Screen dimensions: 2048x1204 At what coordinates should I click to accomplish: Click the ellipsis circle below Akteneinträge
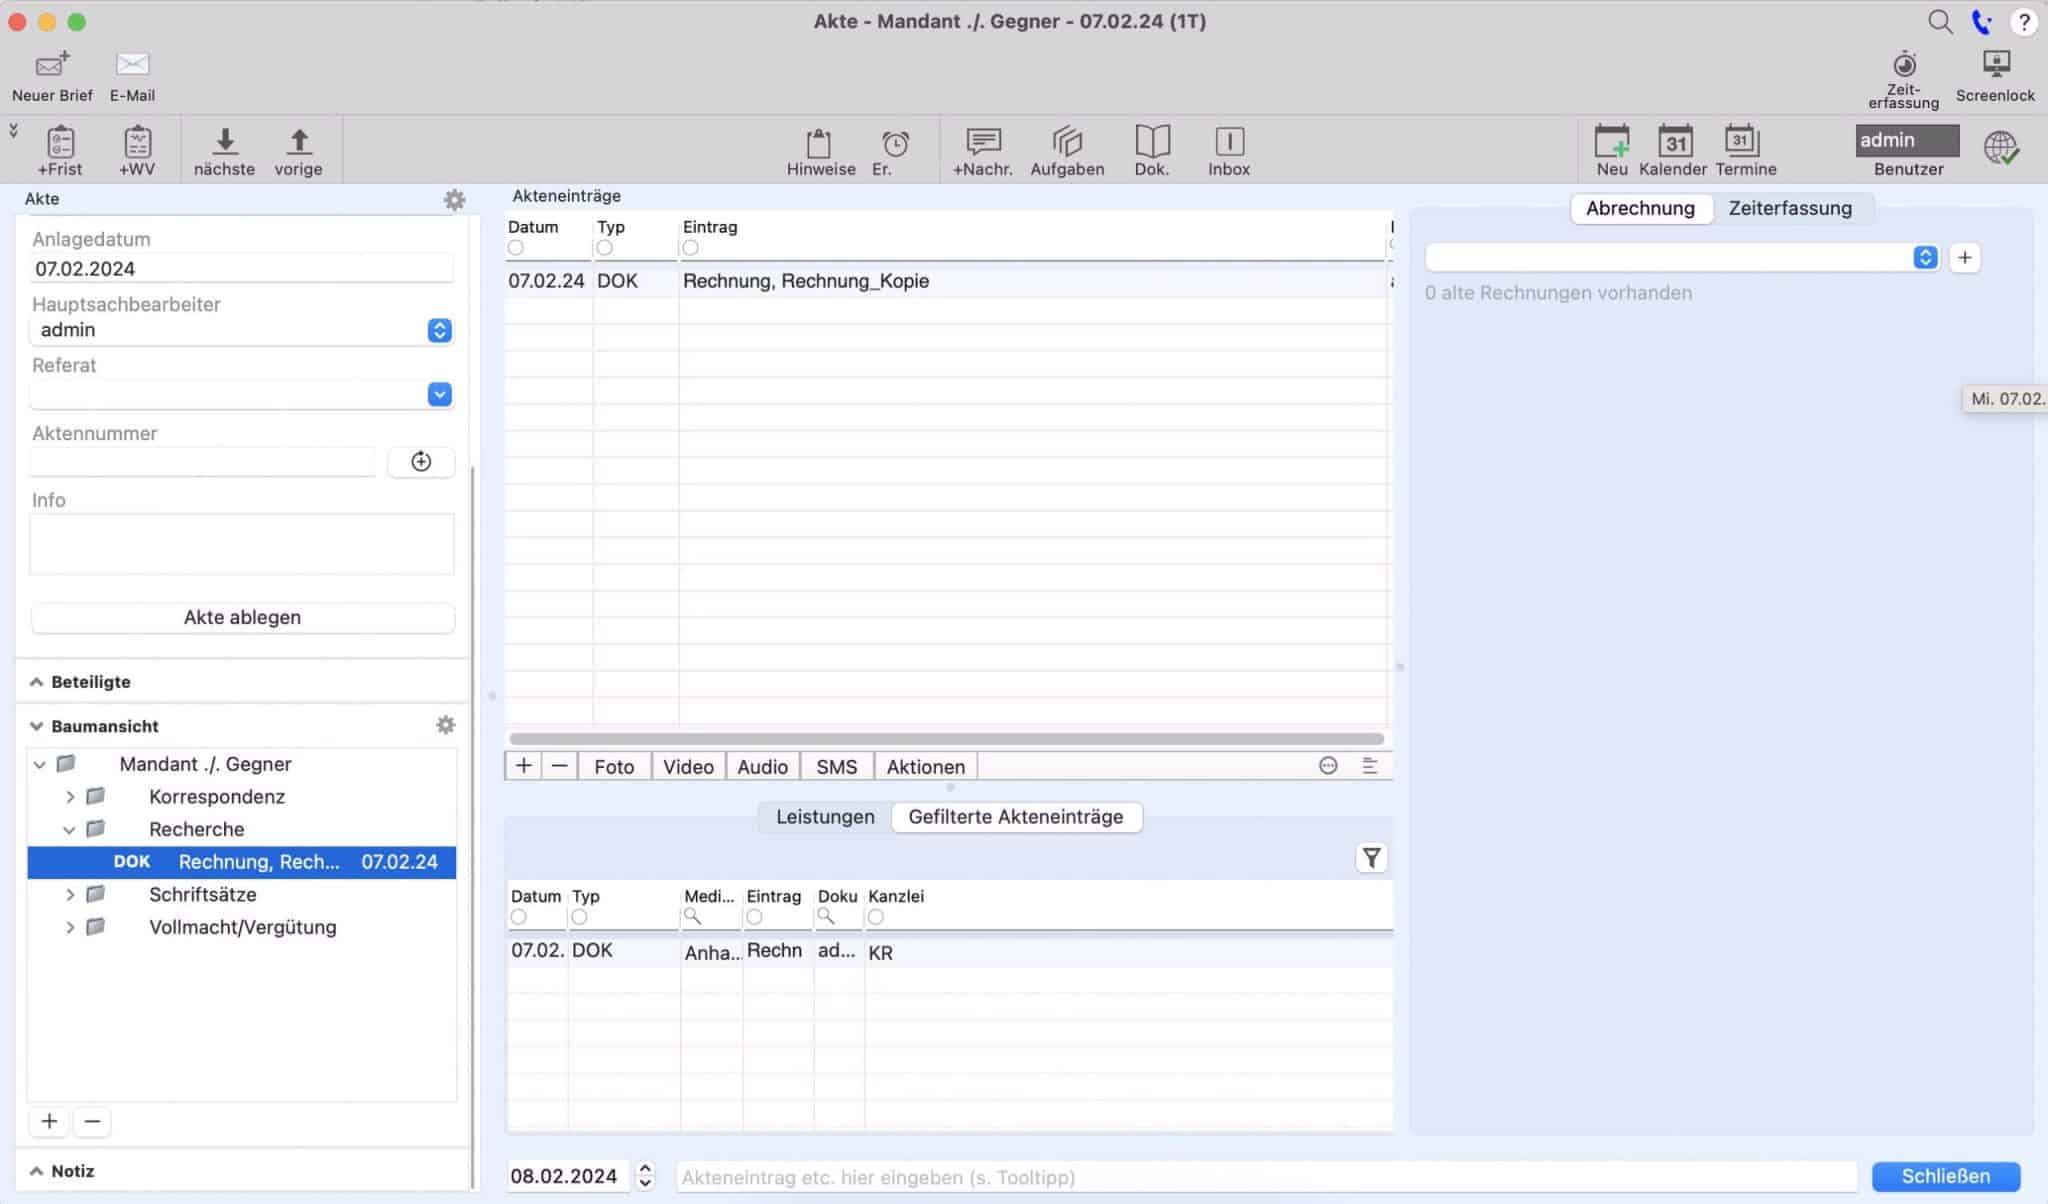1328,766
